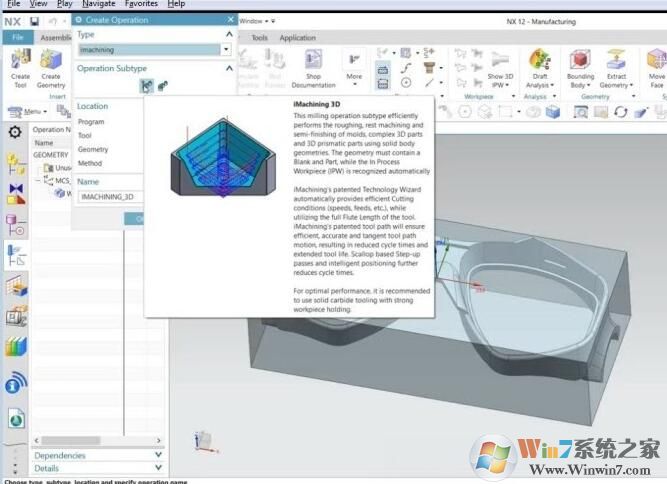The image size is (667, 484).
Task: Click the Save icon in title bar
Action: [x=34, y=21]
